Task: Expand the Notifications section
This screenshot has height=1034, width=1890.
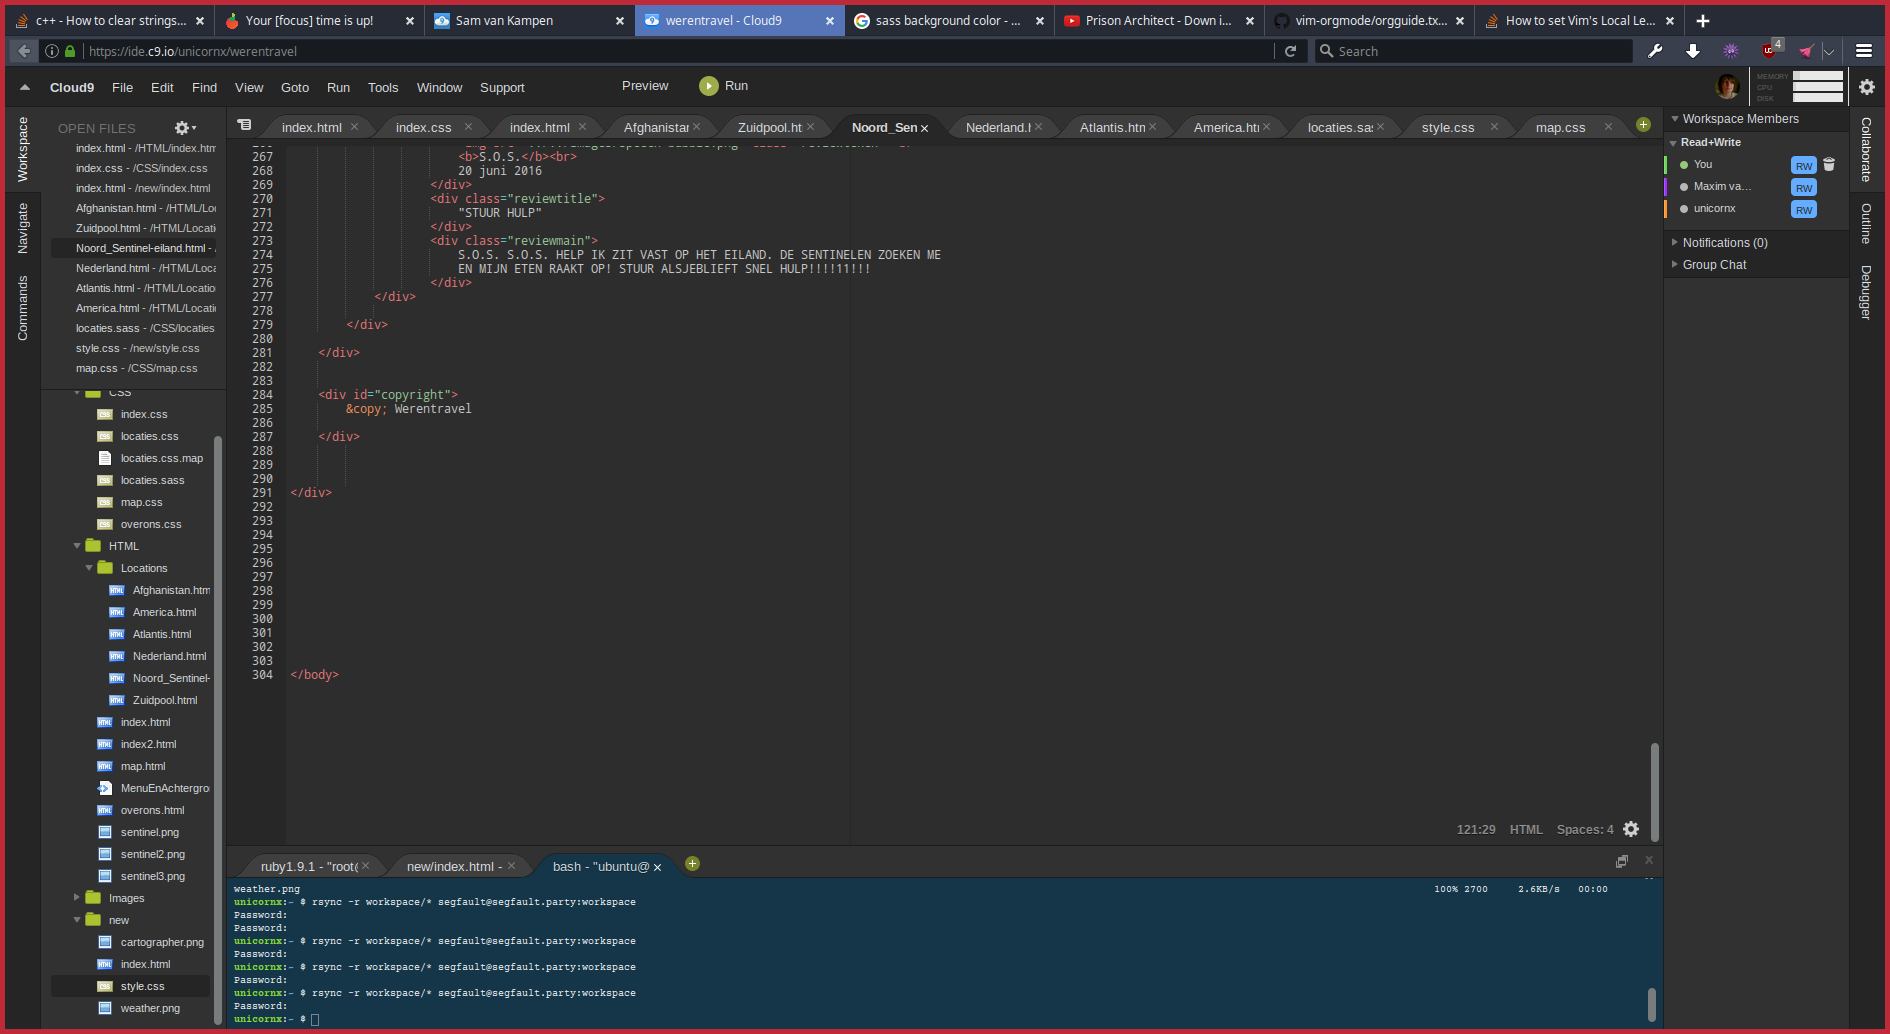Action: tap(1724, 243)
